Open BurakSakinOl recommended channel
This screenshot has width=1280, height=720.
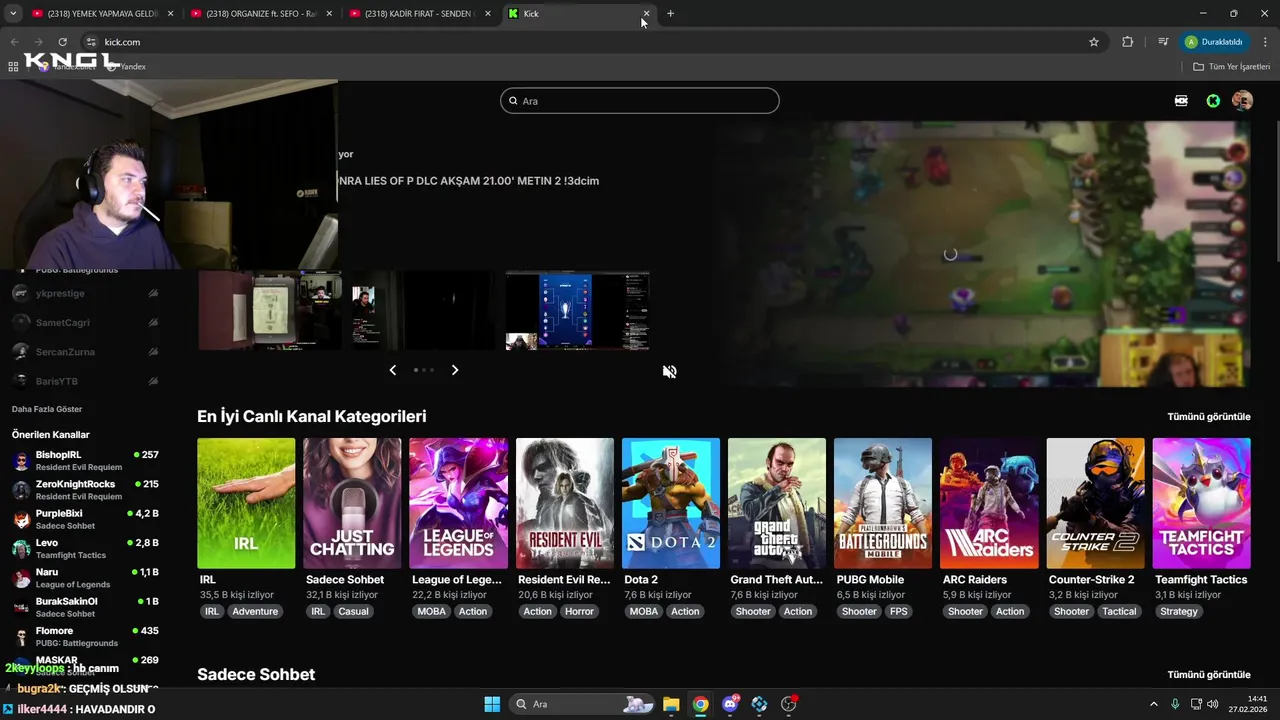click(85, 607)
